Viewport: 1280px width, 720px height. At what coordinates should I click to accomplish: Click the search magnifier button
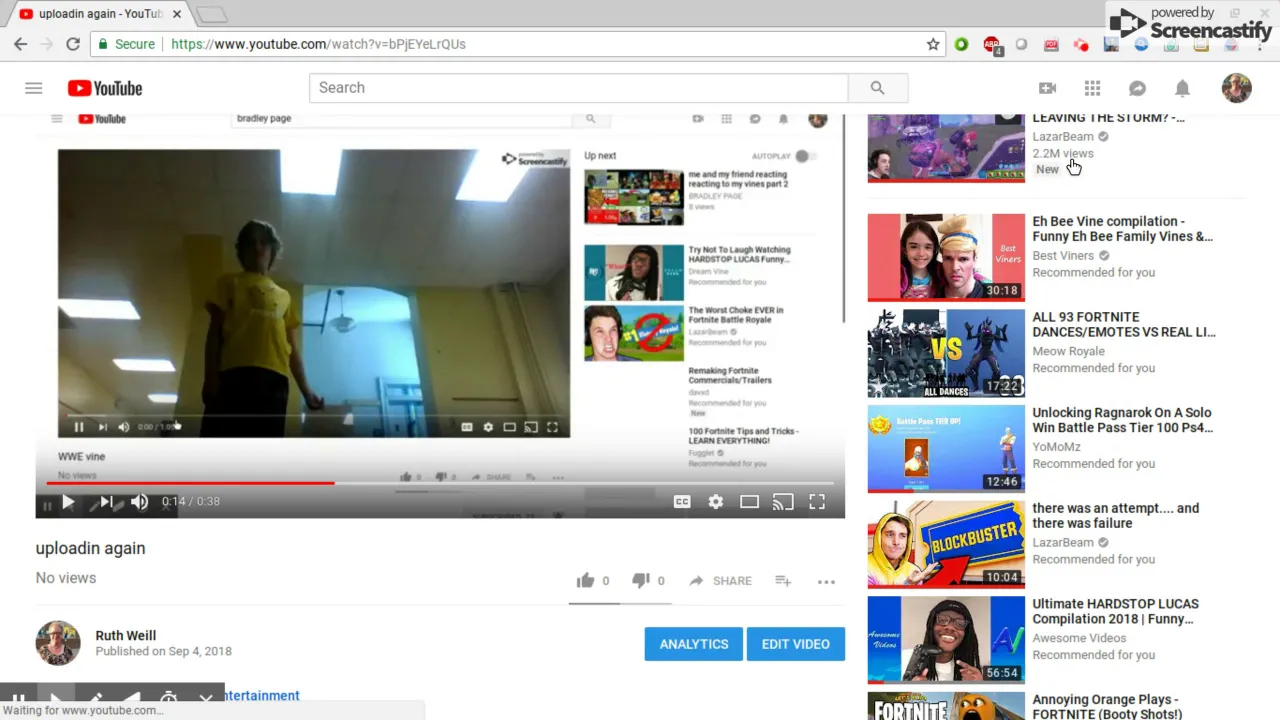877,88
